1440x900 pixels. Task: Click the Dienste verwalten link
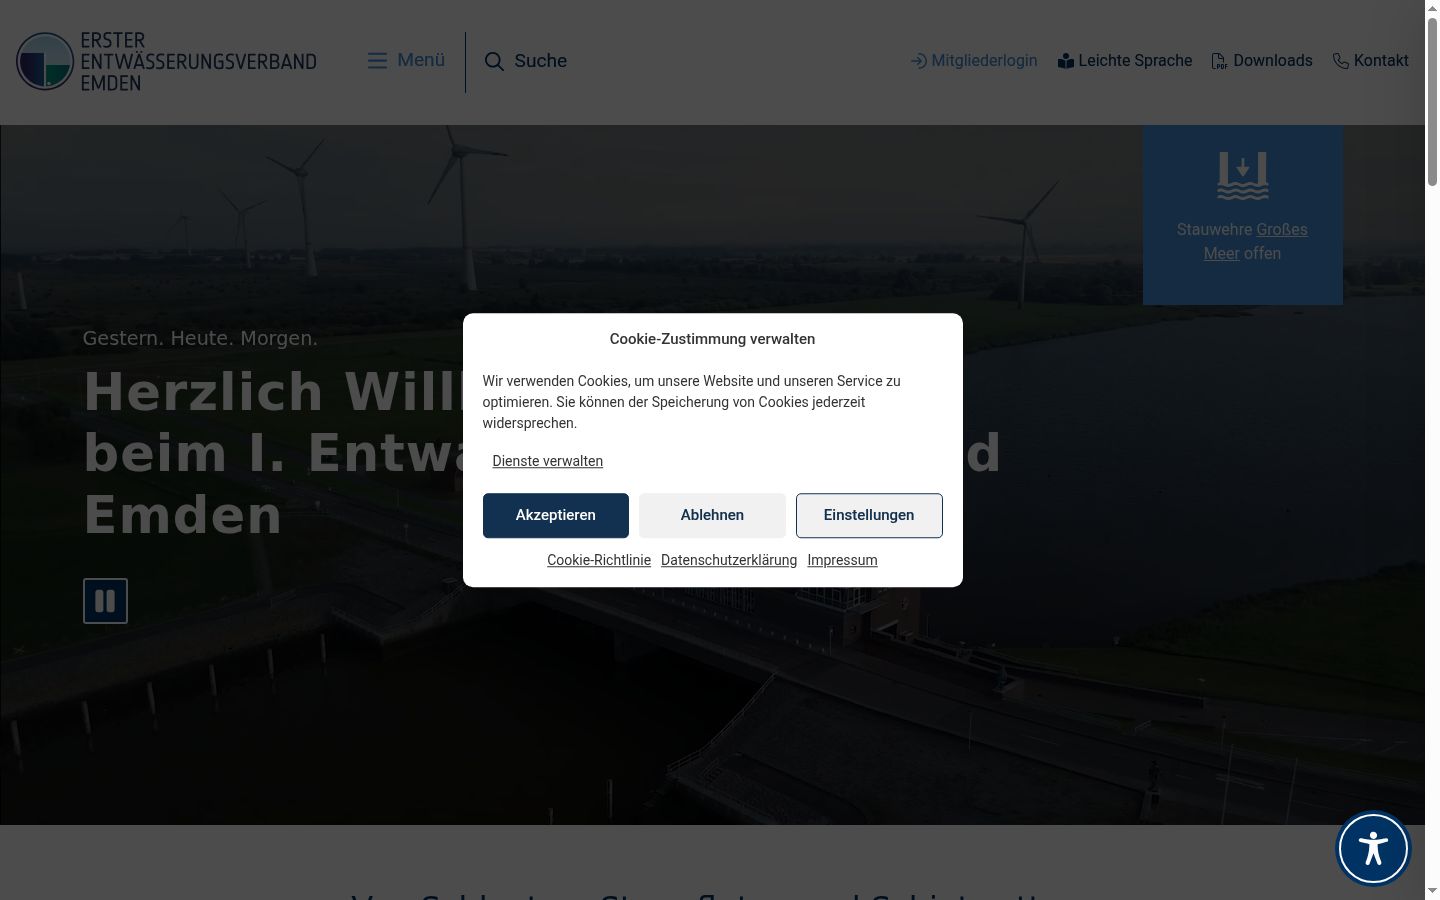[548, 461]
